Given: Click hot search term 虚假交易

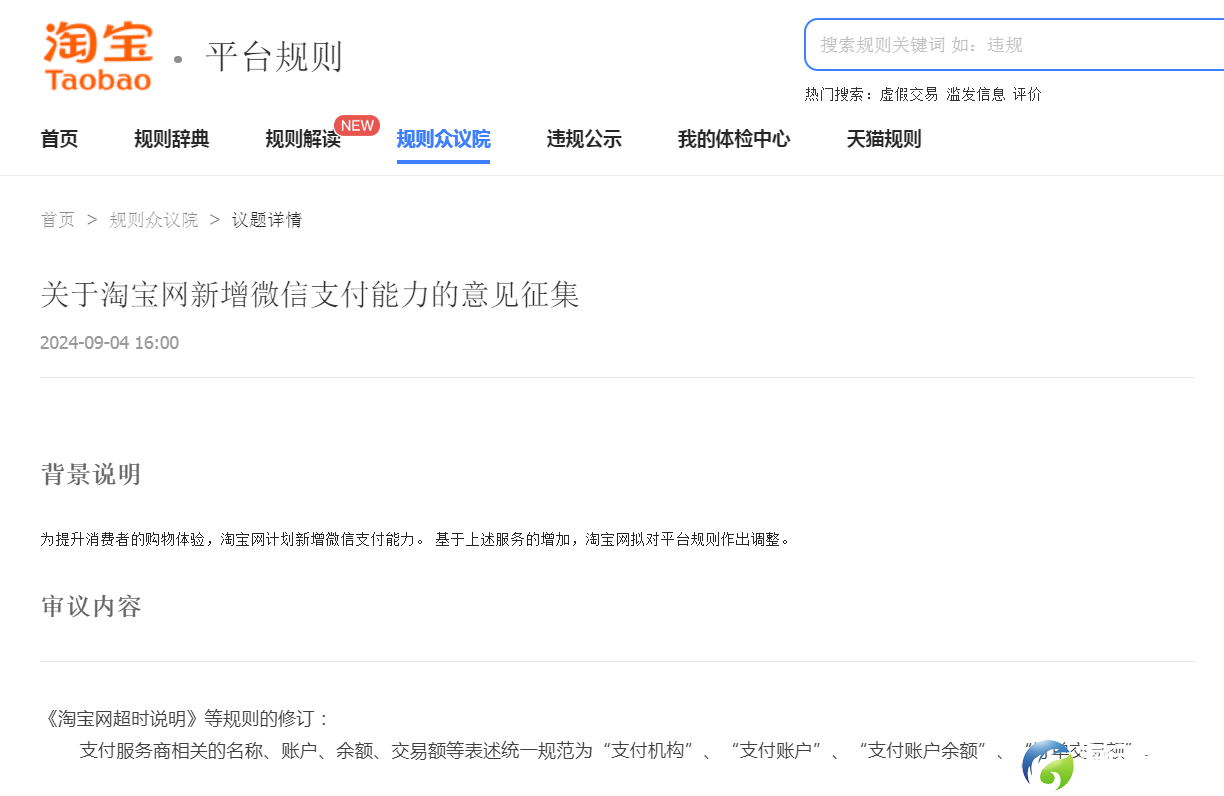Looking at the screenshot, I should tap(909, 94).
